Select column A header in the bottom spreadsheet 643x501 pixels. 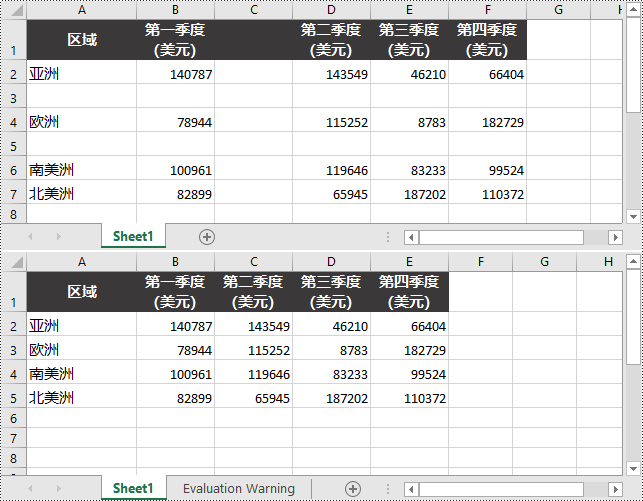tap(82, 262)
